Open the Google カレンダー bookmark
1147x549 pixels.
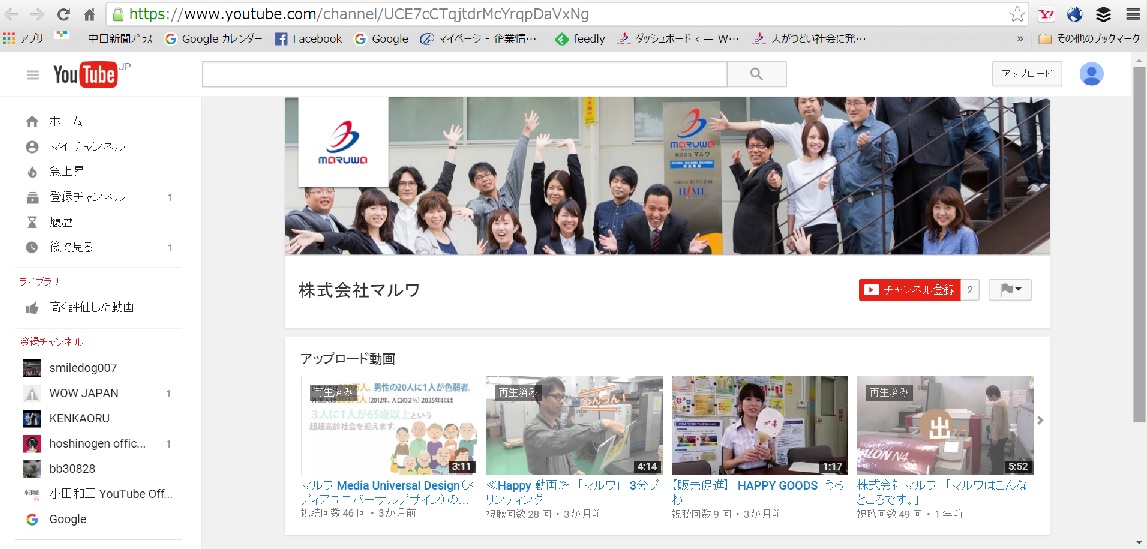click(214, 39)
